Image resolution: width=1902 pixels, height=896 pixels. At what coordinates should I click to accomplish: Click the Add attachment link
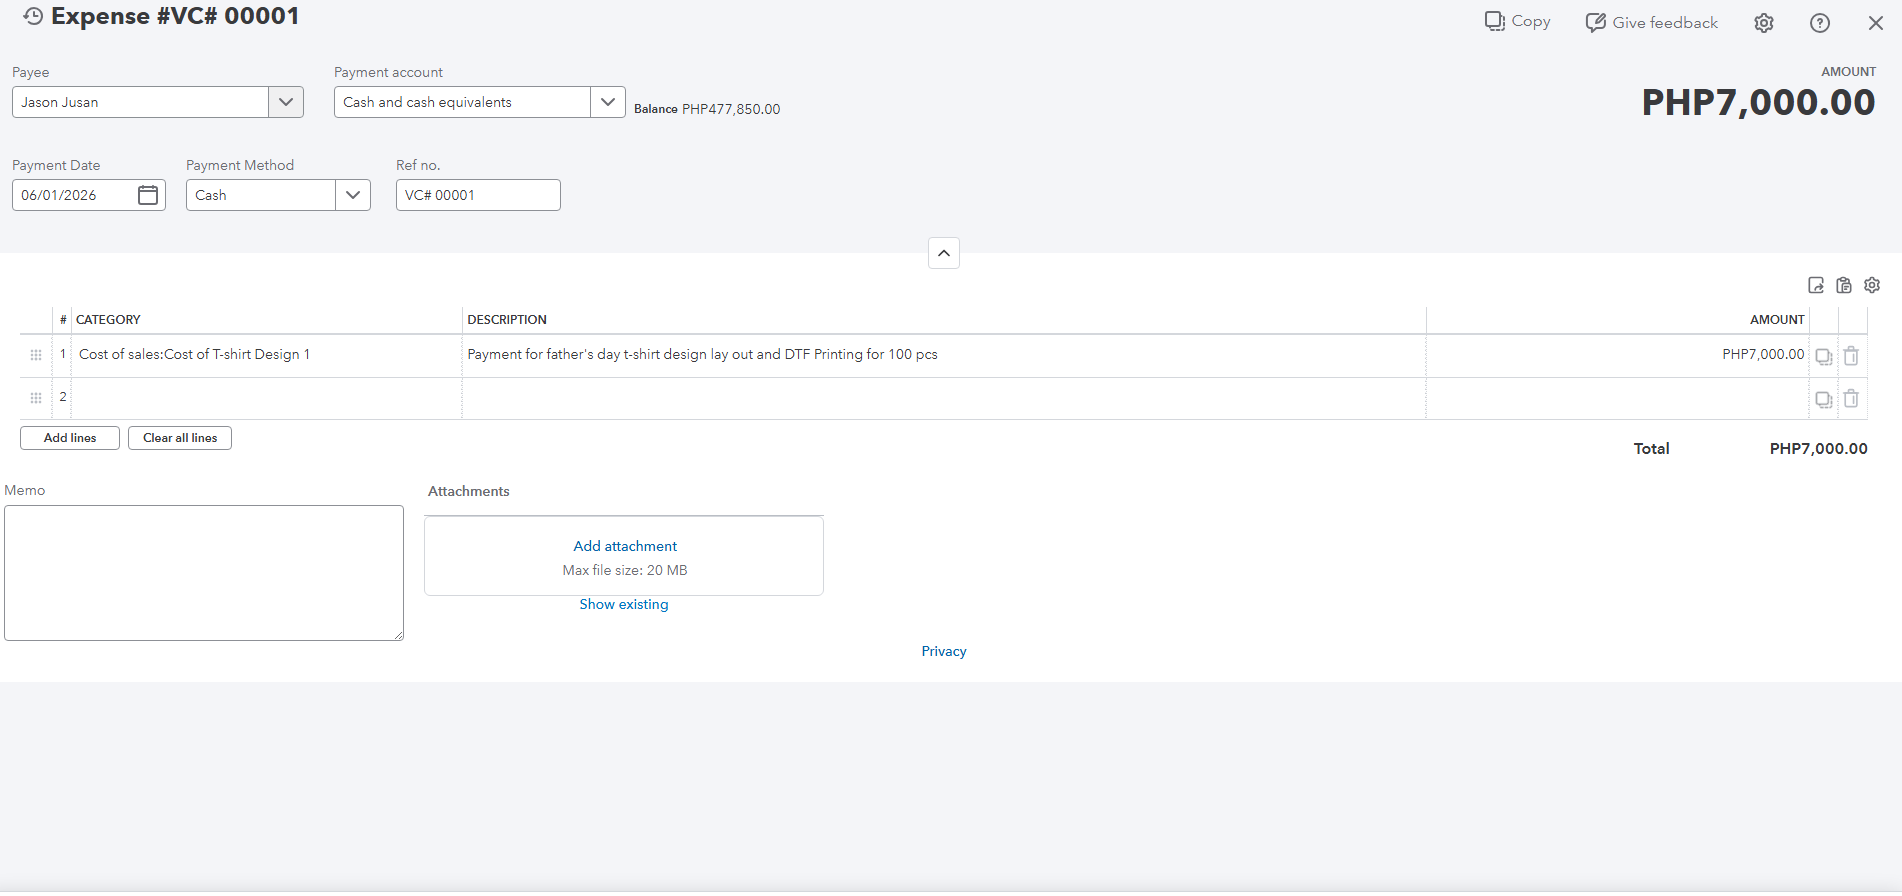(625, 546)
